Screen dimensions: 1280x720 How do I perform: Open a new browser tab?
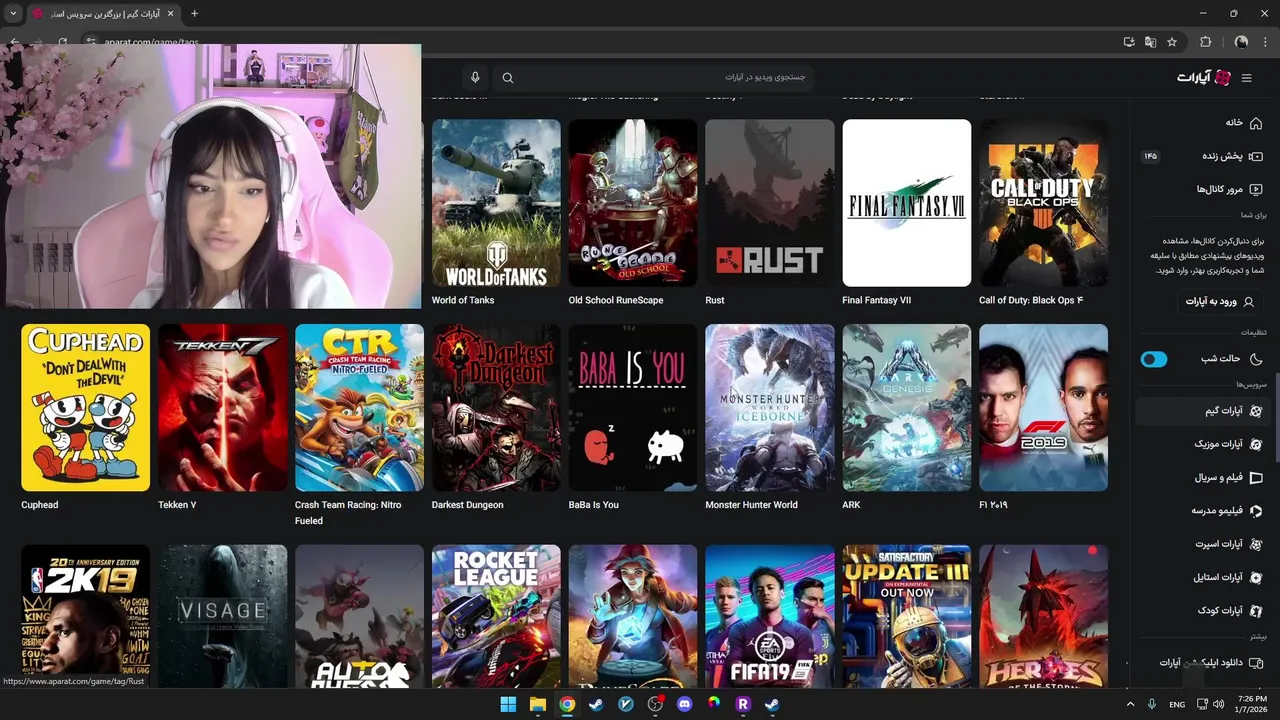pos(194,13)
